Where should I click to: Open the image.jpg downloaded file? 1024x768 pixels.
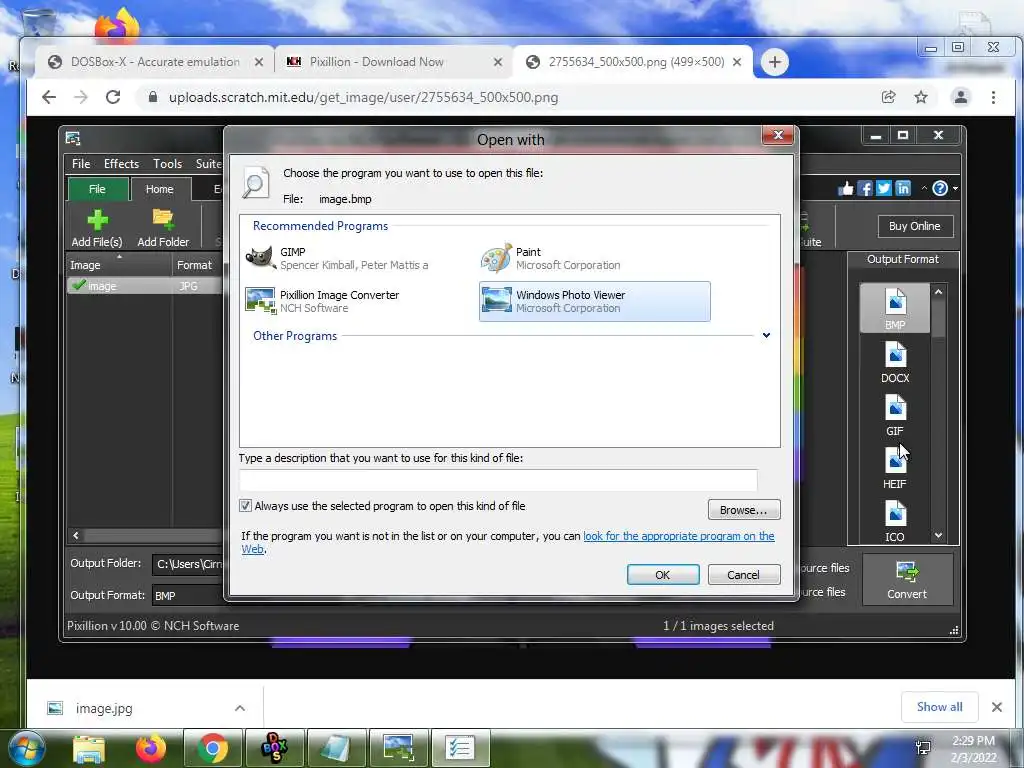(x=104, y=709)
